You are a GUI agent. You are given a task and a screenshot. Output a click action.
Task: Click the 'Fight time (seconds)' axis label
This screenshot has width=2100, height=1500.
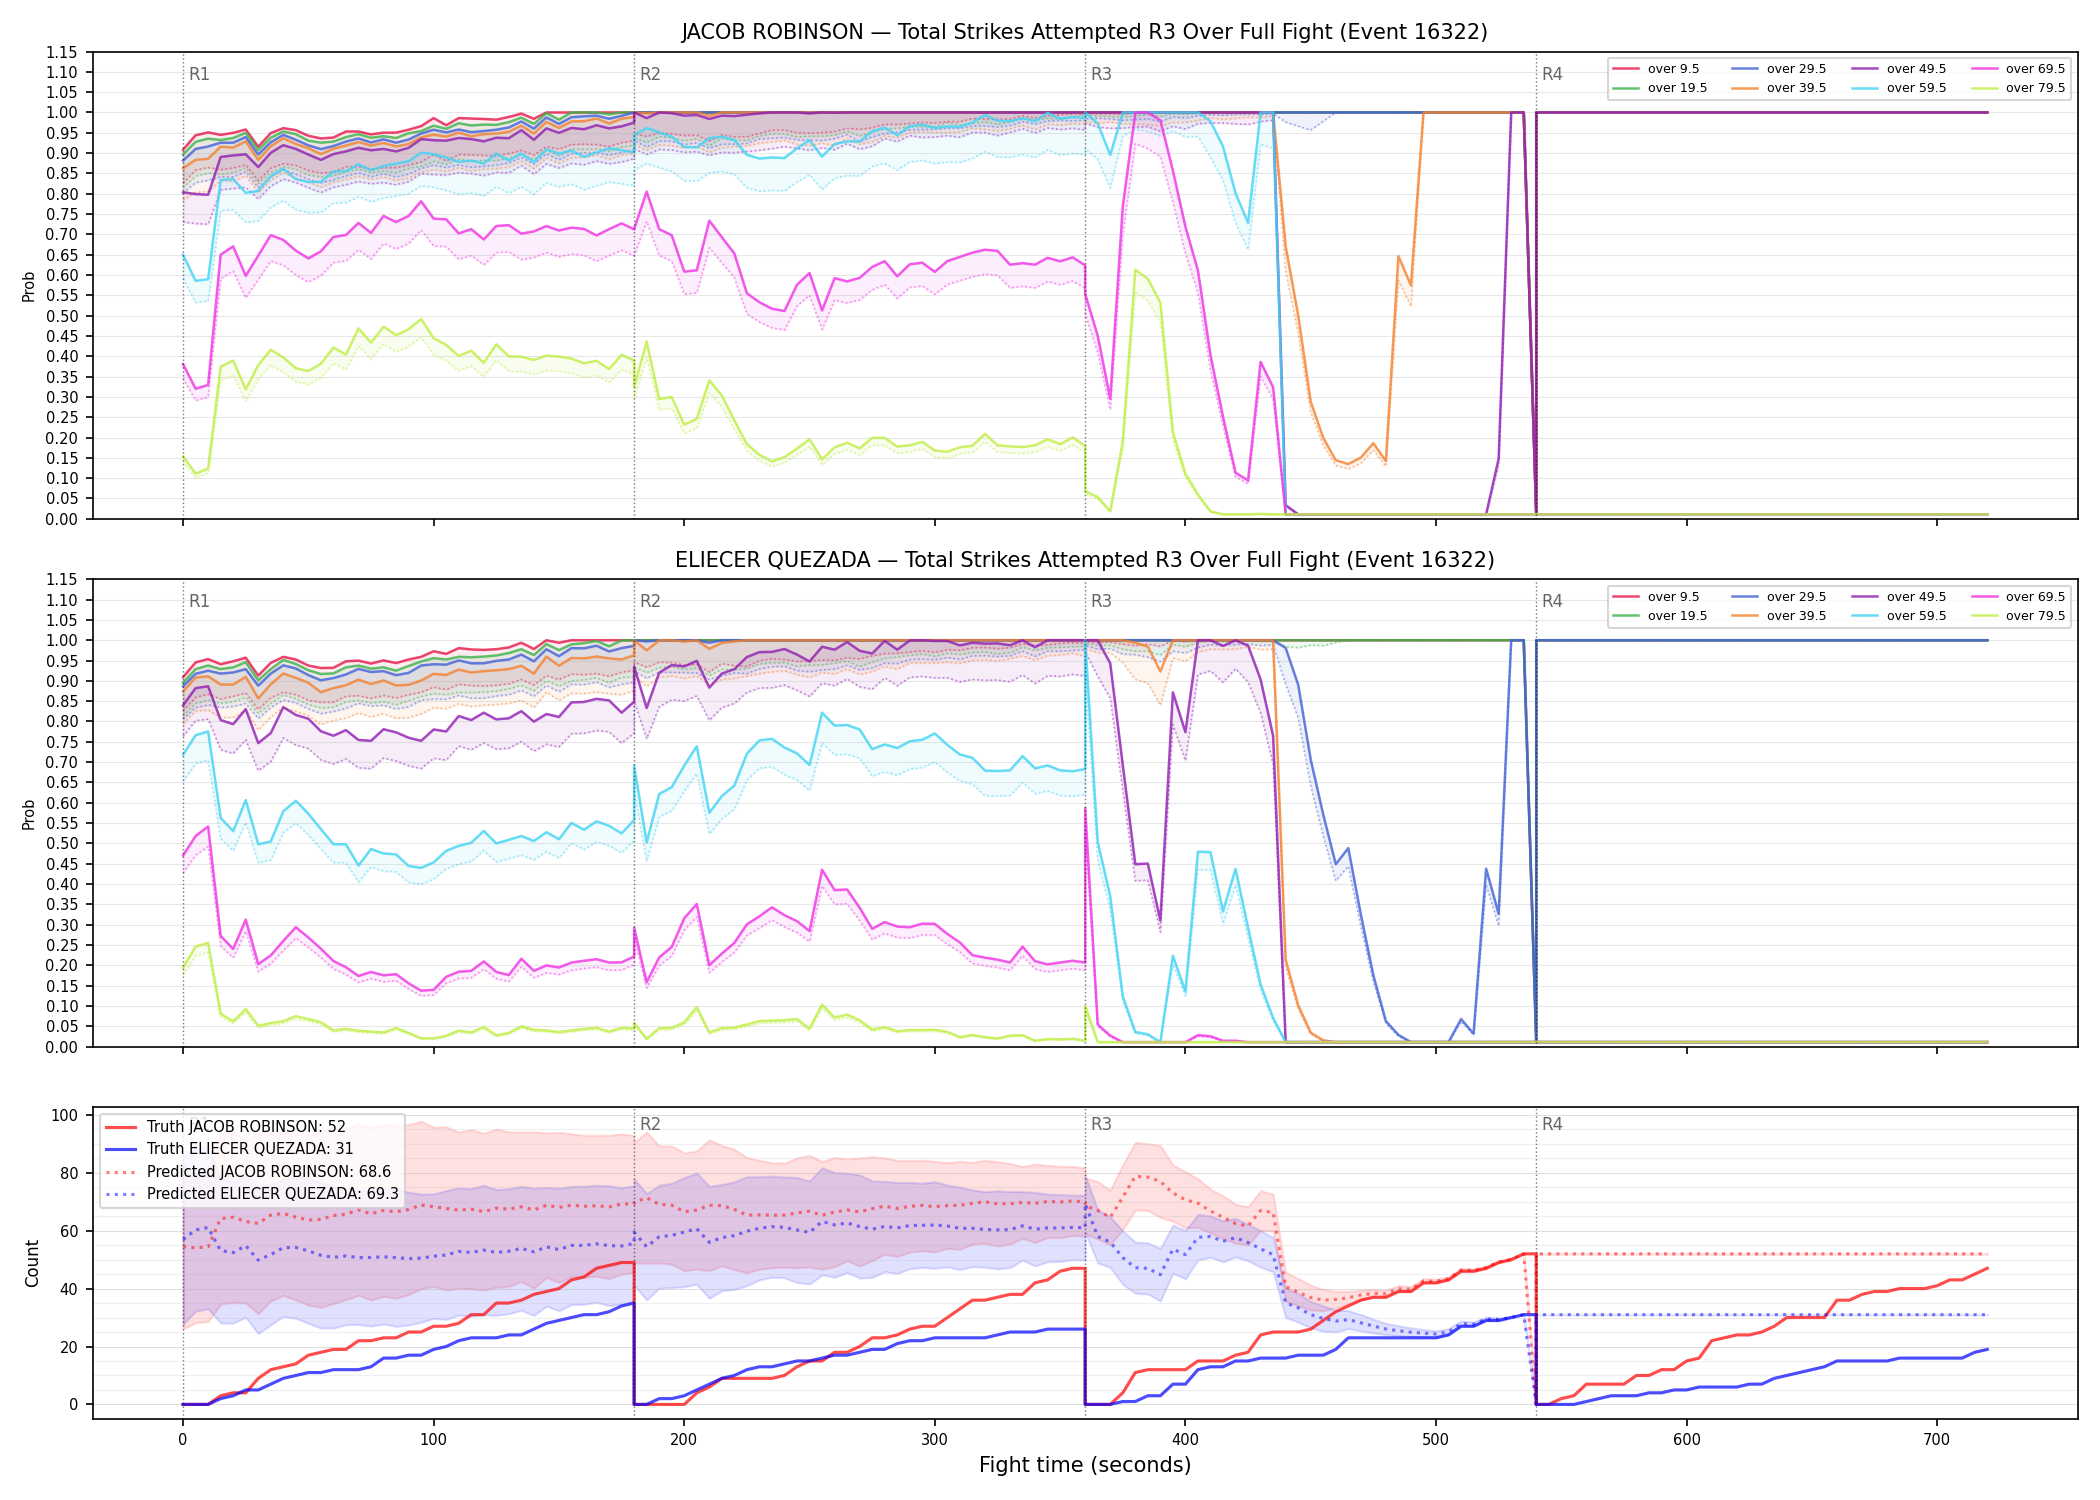[x=1085, y=1465]
